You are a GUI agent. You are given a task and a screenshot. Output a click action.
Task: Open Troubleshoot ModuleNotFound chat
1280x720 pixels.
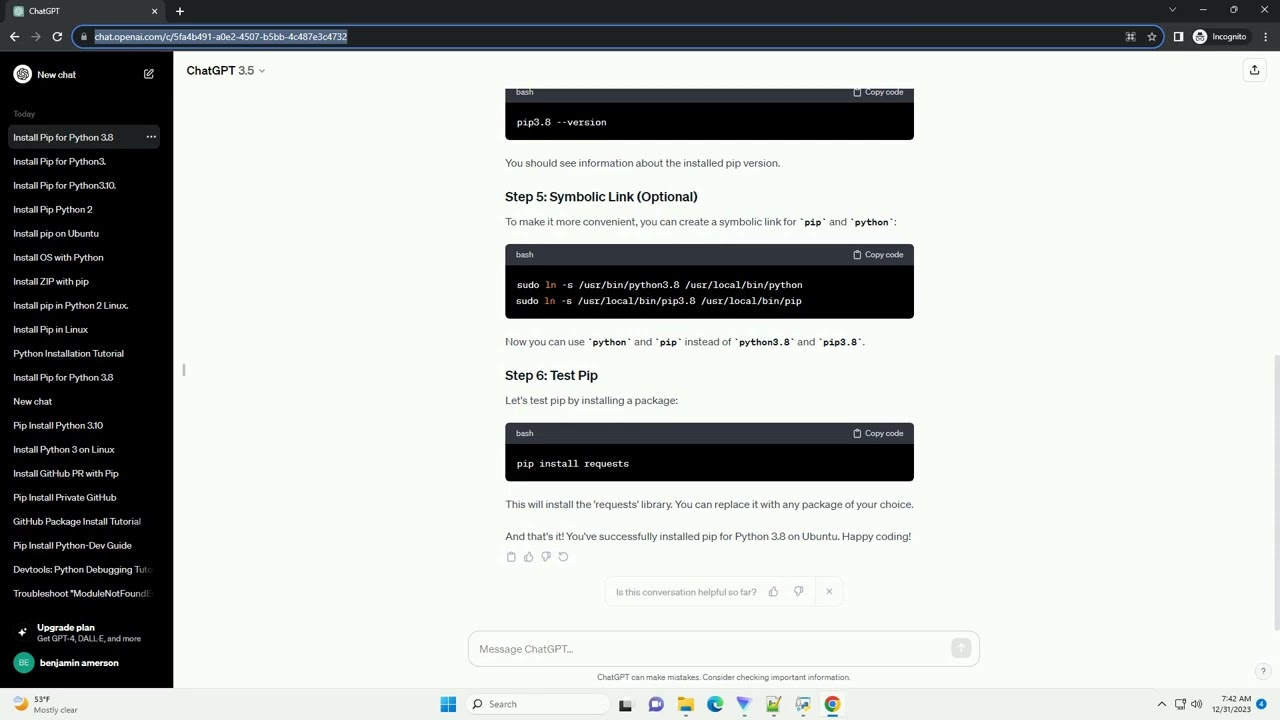pos(86,593)
